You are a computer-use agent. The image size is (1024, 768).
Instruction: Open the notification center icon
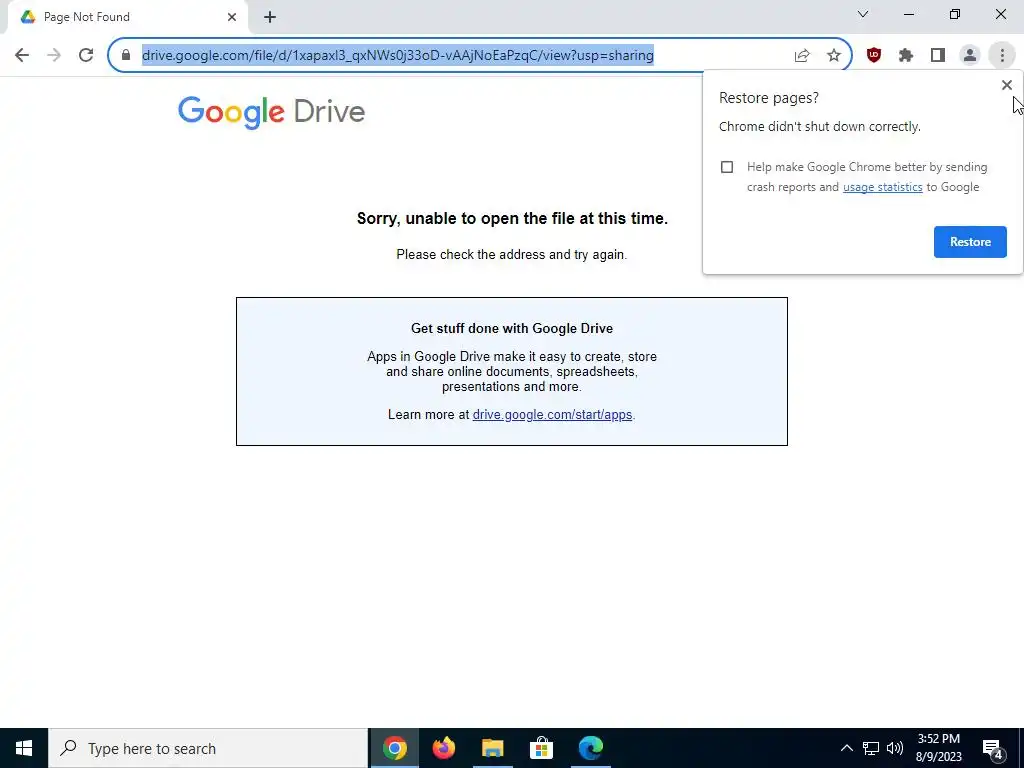[x=993, y=748]
